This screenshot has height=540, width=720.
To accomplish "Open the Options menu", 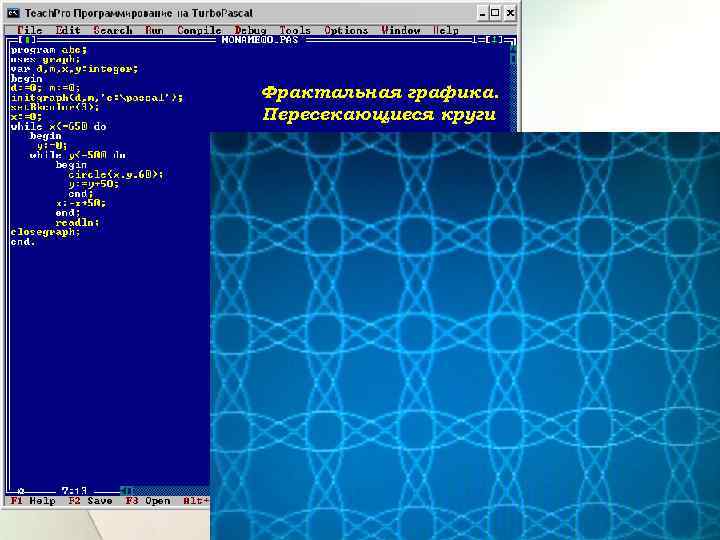I will tap(346, 30).
